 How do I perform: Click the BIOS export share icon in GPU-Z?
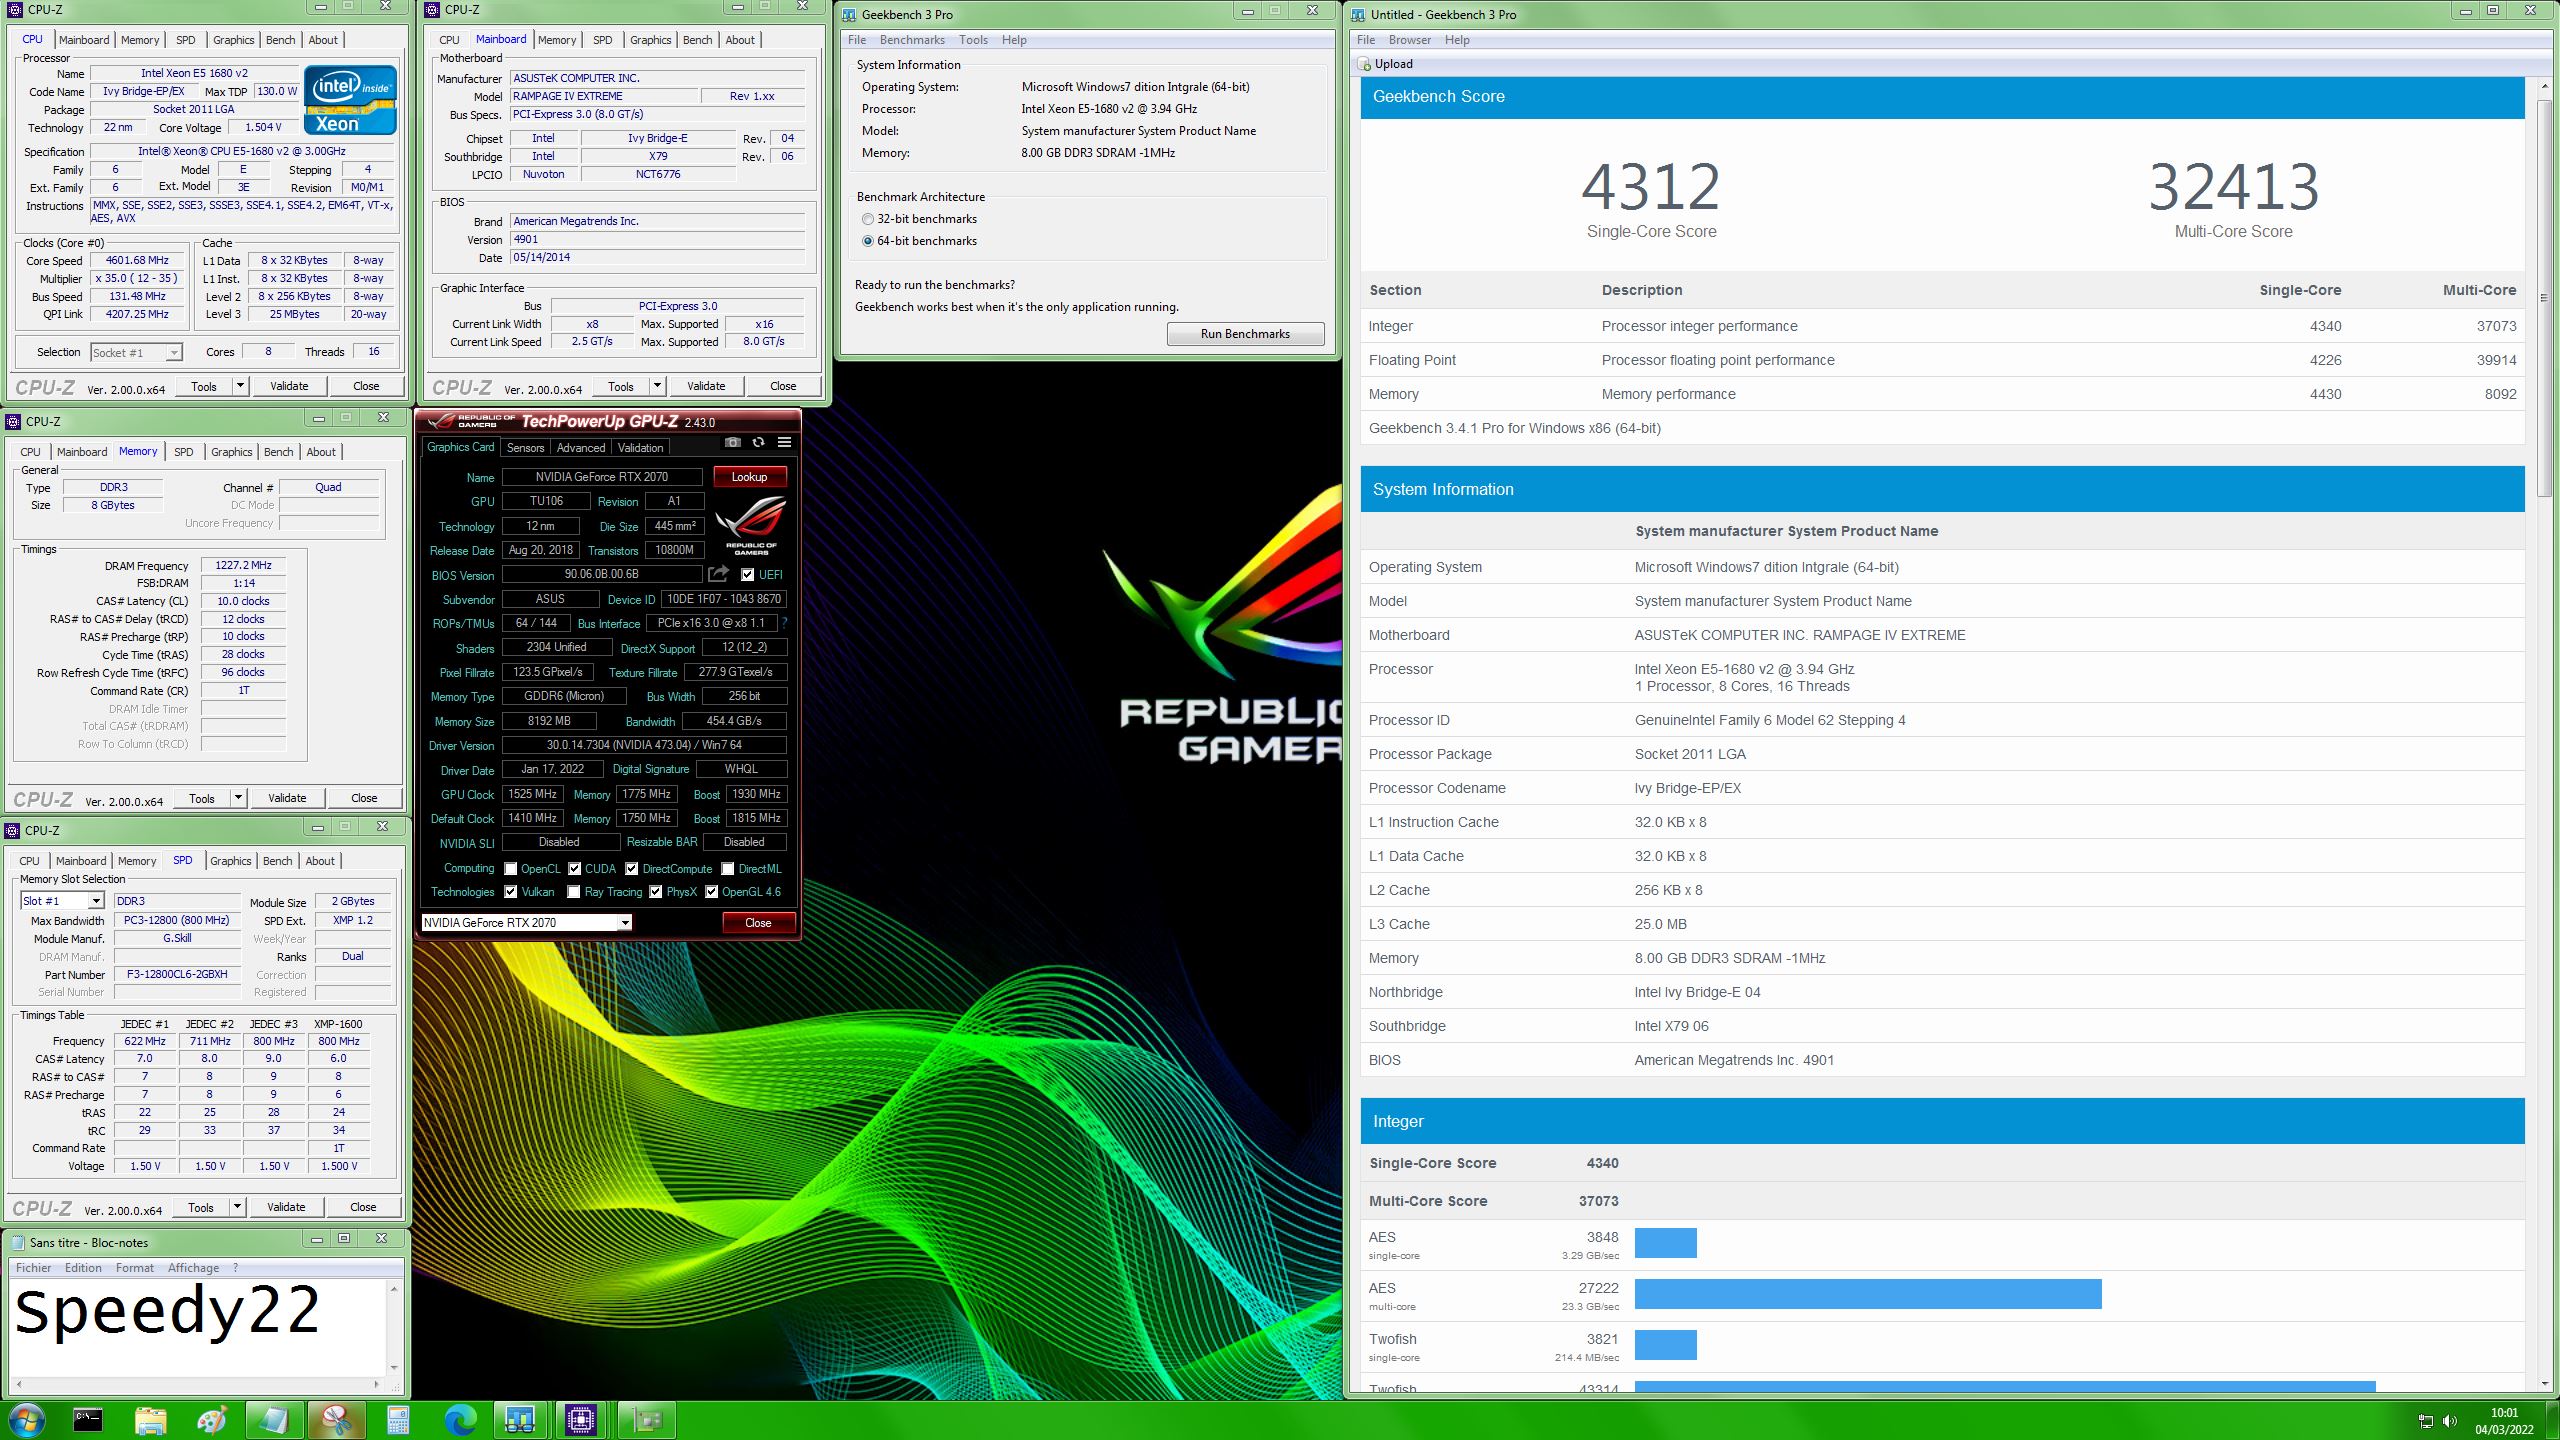[x=718, y=574]
